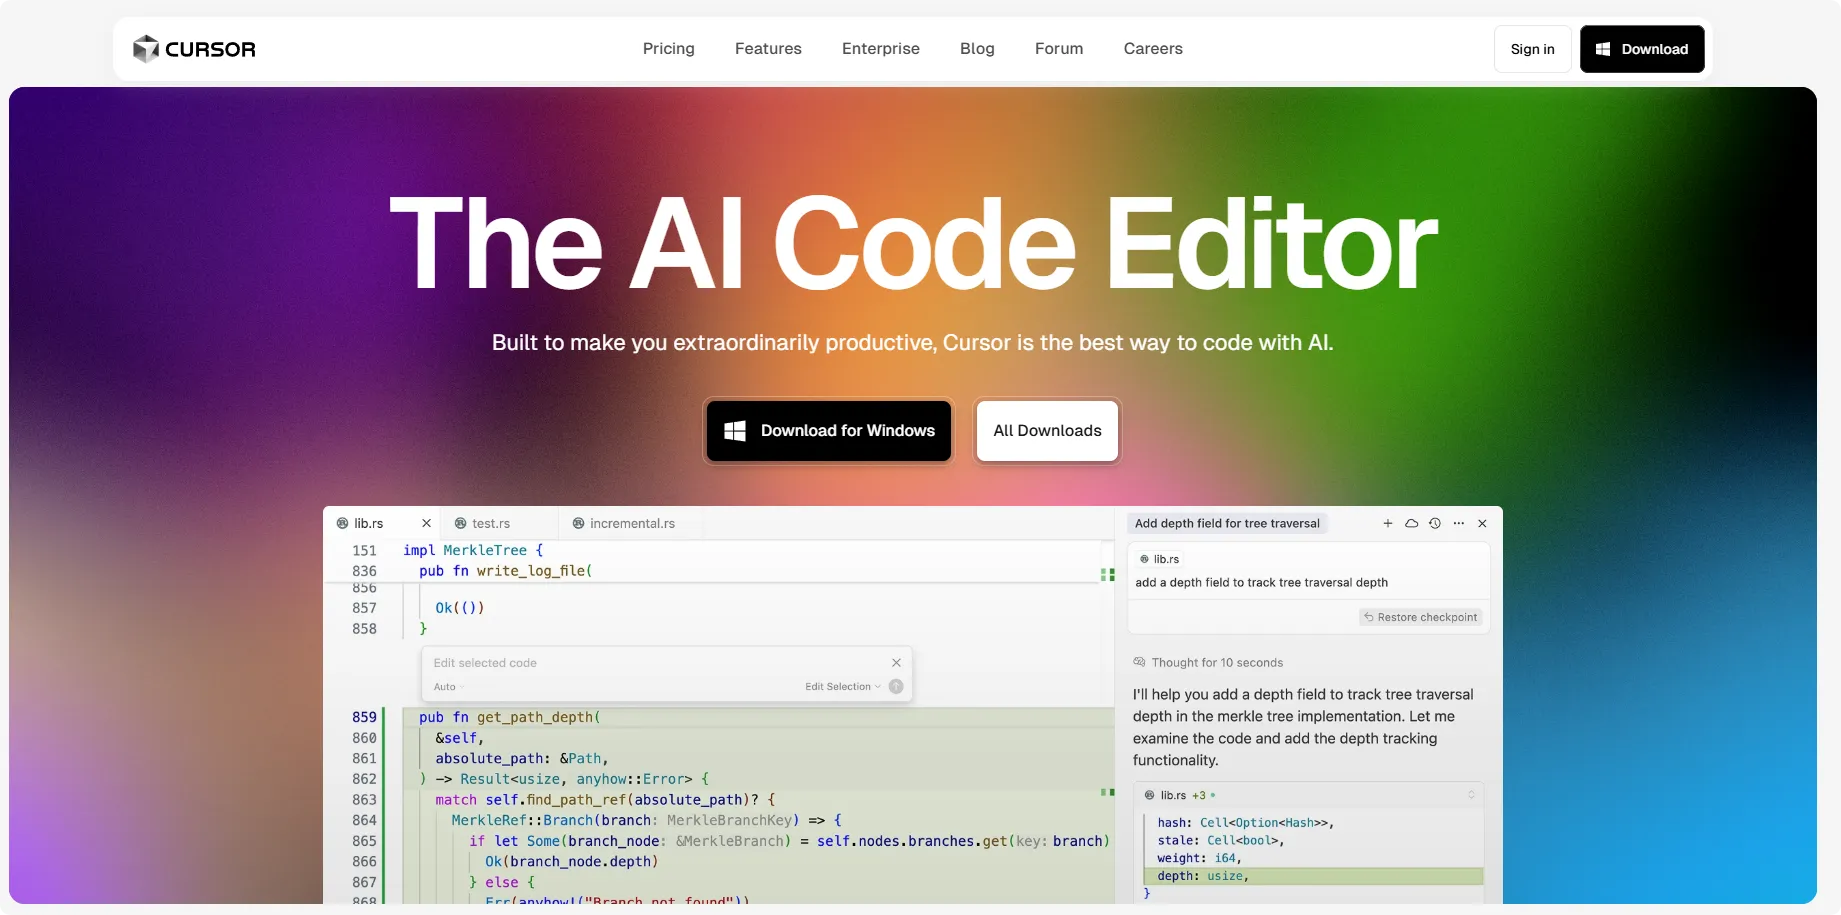Click Download for Windows button
Image resolution: width=1841 pixels, height=915 pixels.
pyautogui.click(x=829, y=431)
